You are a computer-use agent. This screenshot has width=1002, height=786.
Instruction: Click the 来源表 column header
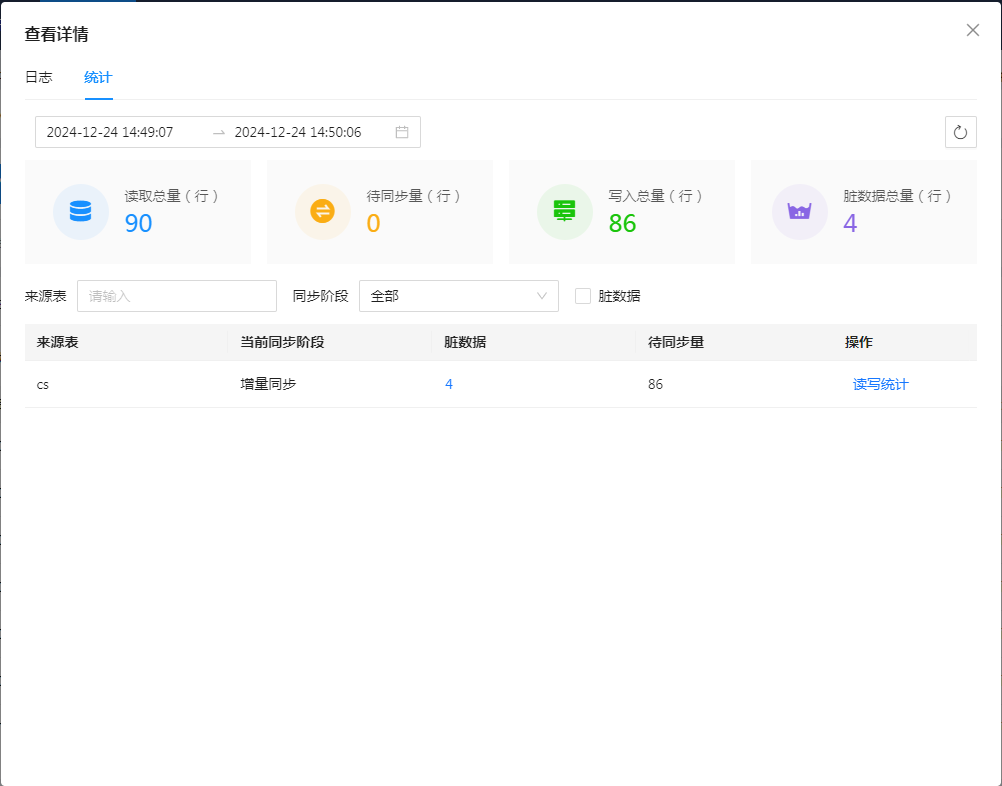[58, 342]
